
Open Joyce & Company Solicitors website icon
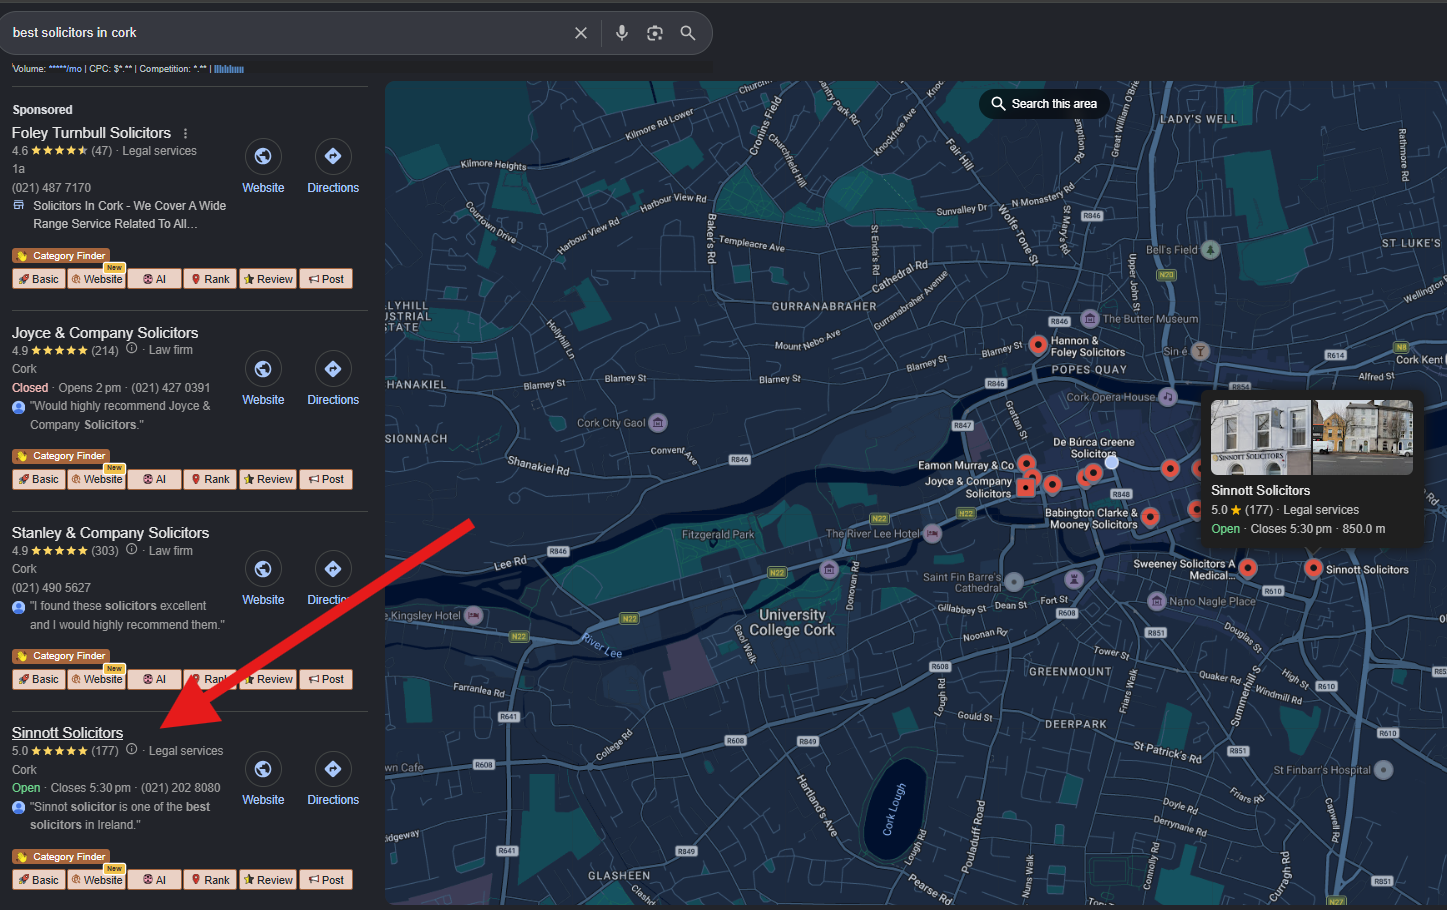coord(263,369)
